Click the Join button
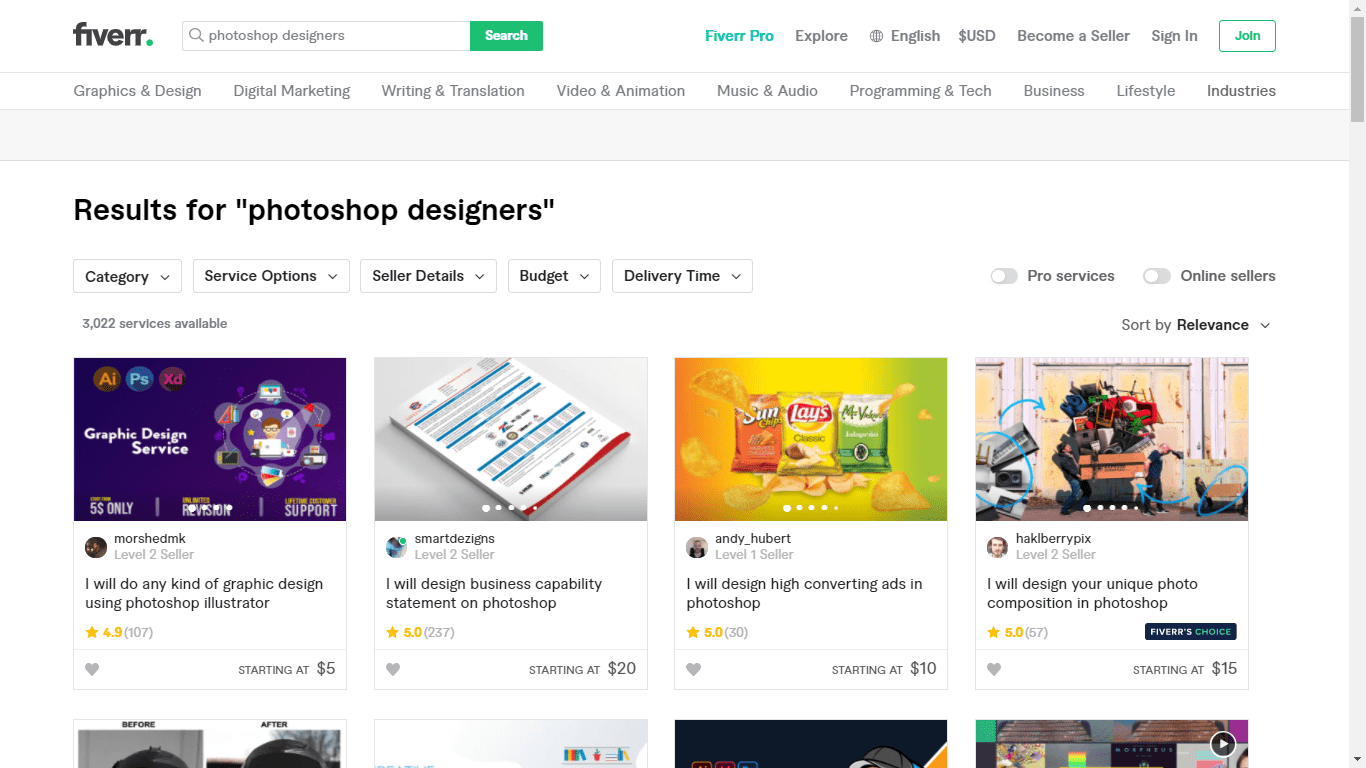 click(1247, 36)
